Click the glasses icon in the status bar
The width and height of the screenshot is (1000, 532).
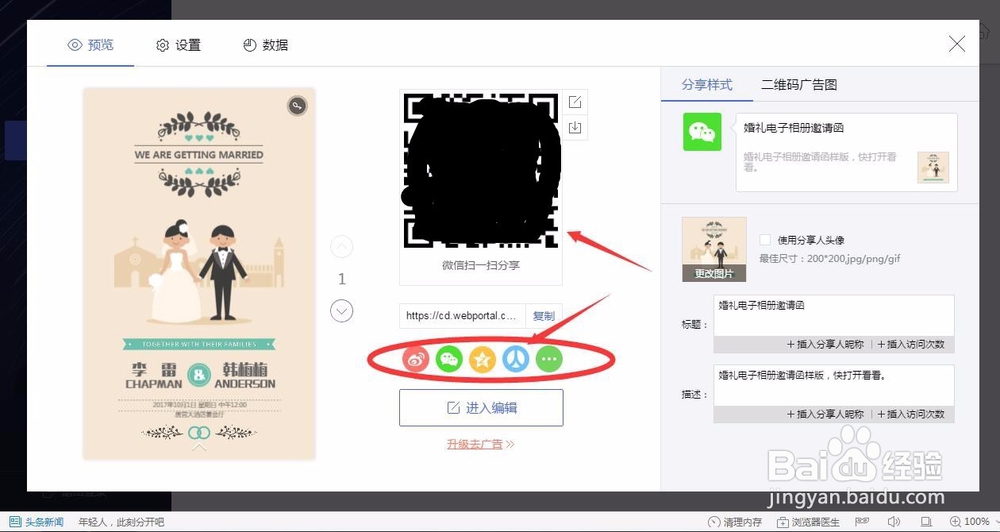(863, 521)
